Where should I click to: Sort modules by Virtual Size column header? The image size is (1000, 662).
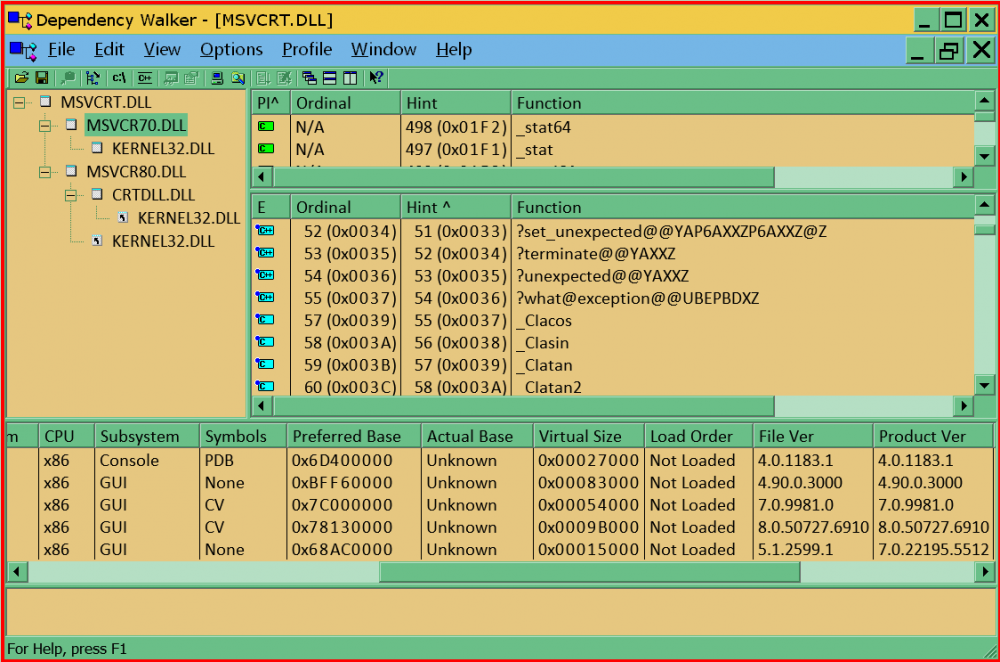[579, 436]
